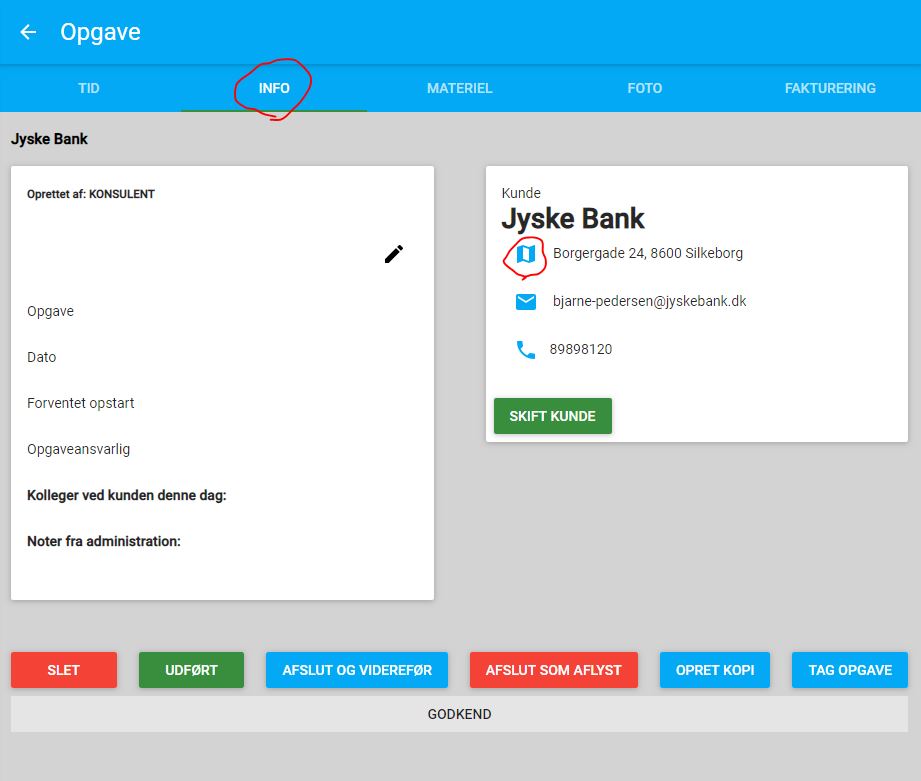Click the Dato field label
Image resolution: width=921 pixels, height=781 pixels.
(42, 357)
